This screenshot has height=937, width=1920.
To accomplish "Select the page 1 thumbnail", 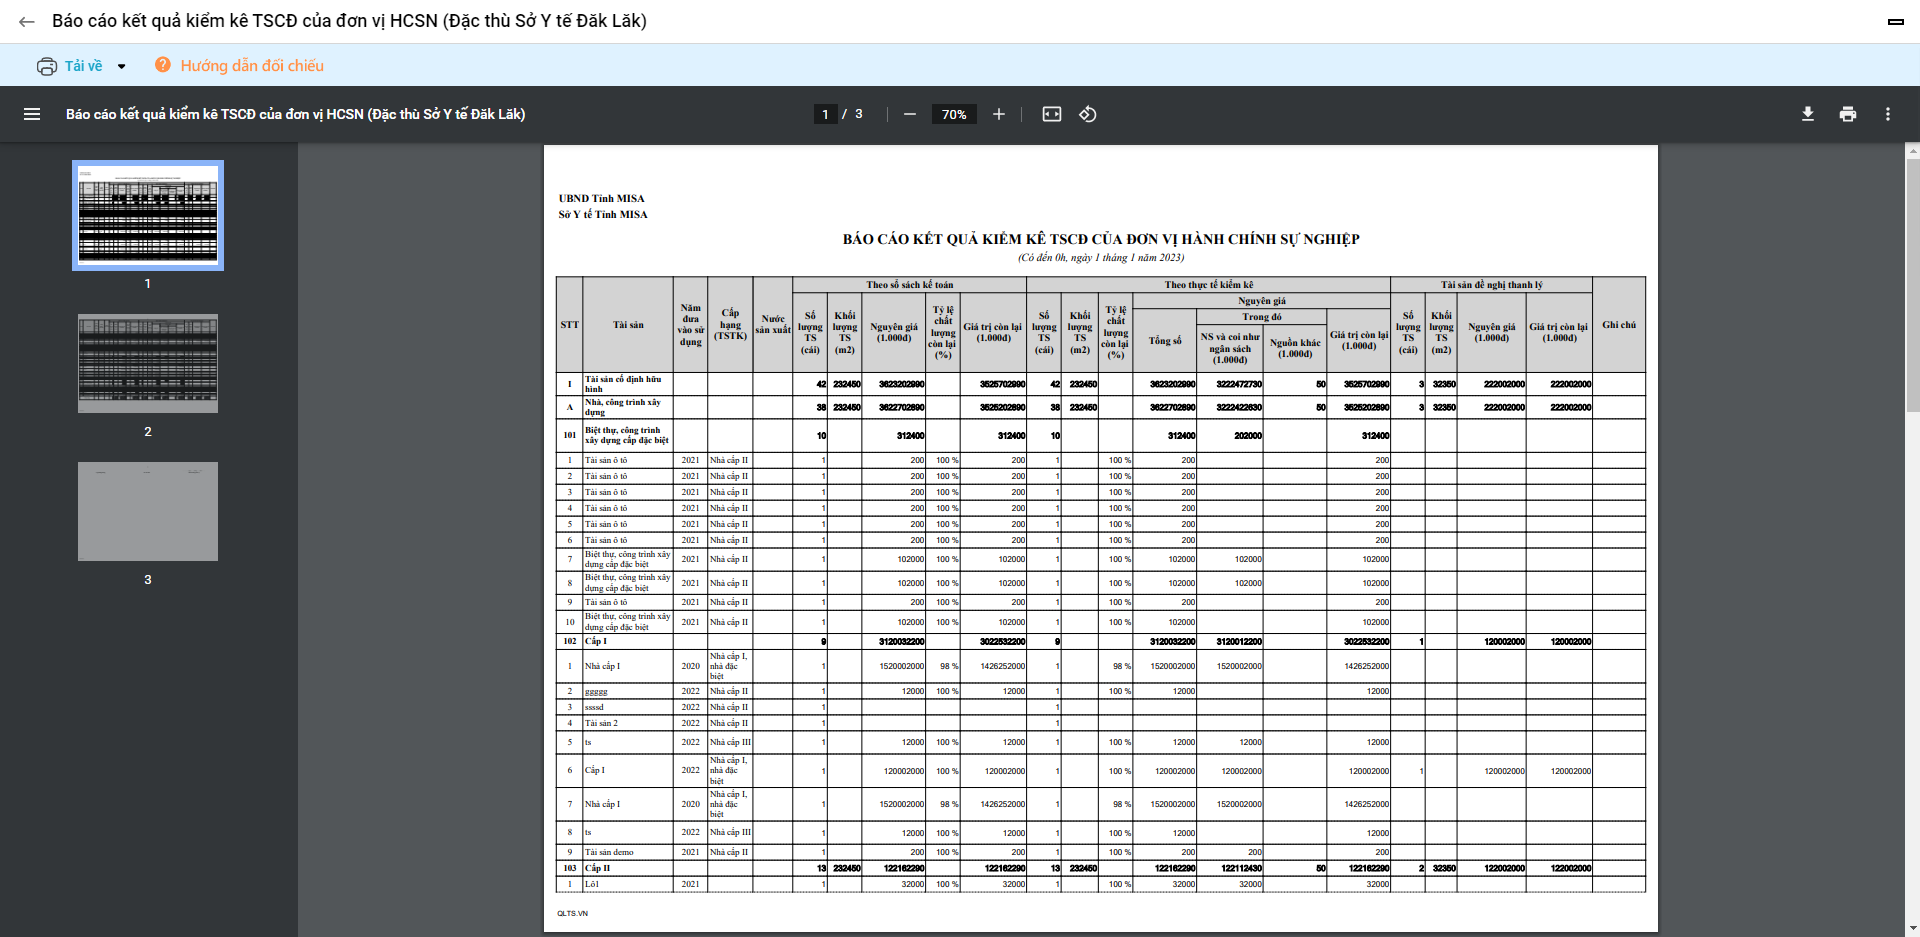I will (x=148, y=216).
